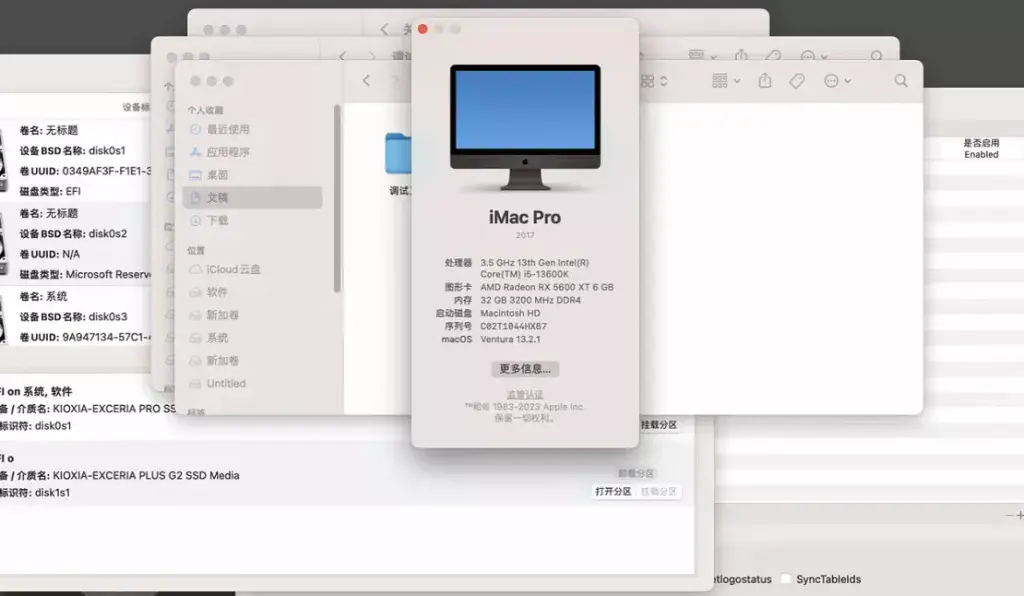Select the disk0s2 device BSD name text

(73, 234)
